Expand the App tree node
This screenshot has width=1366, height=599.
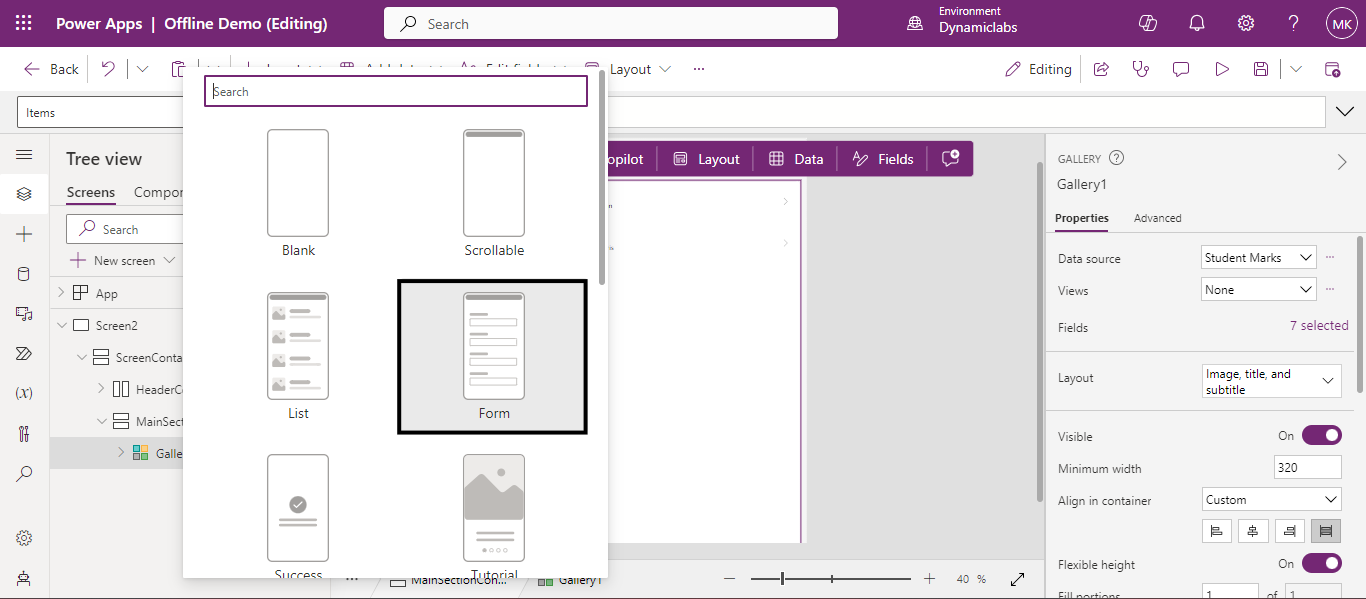(61, 293)
